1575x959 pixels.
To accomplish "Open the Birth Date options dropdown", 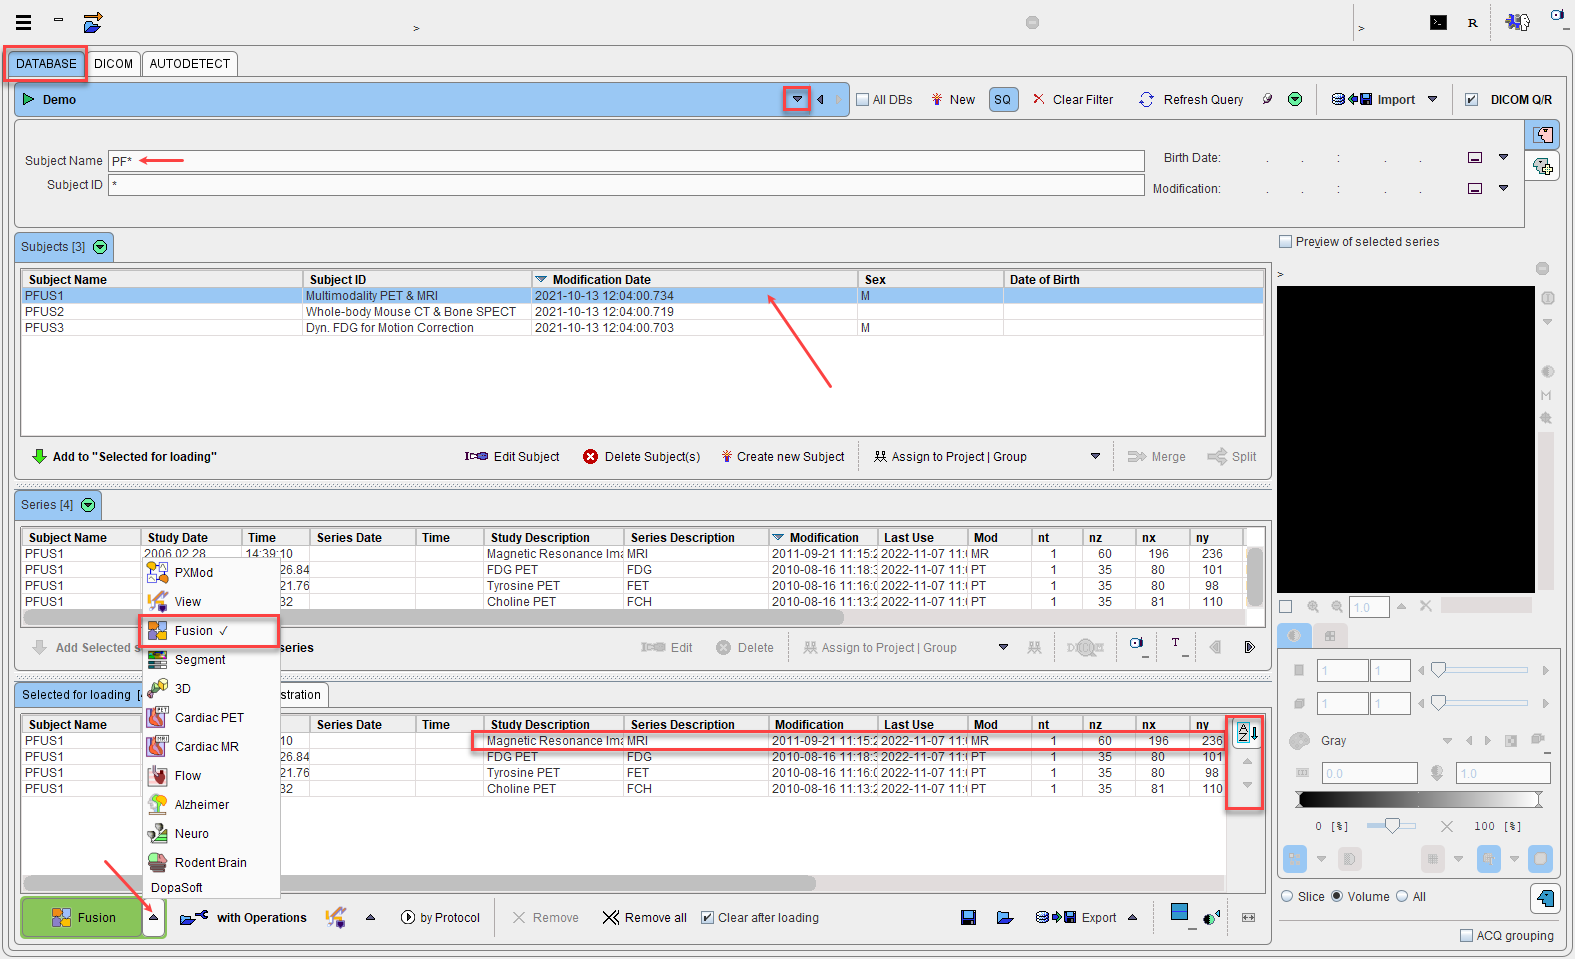I will (x=1503, y=157).
